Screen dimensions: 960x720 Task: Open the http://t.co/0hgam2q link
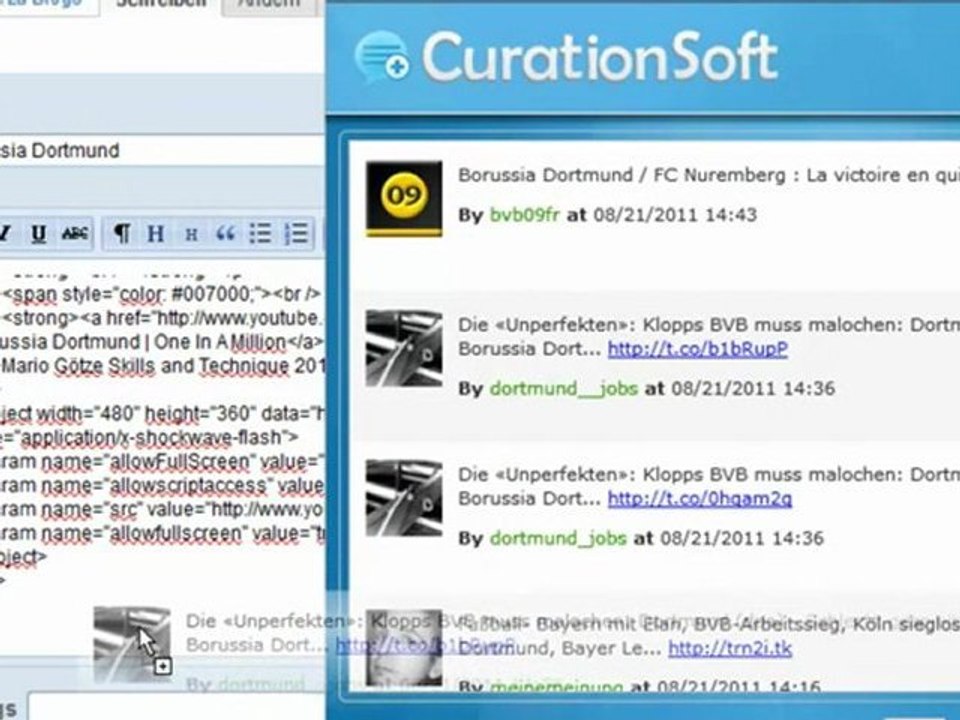click(x=700, y=499)
